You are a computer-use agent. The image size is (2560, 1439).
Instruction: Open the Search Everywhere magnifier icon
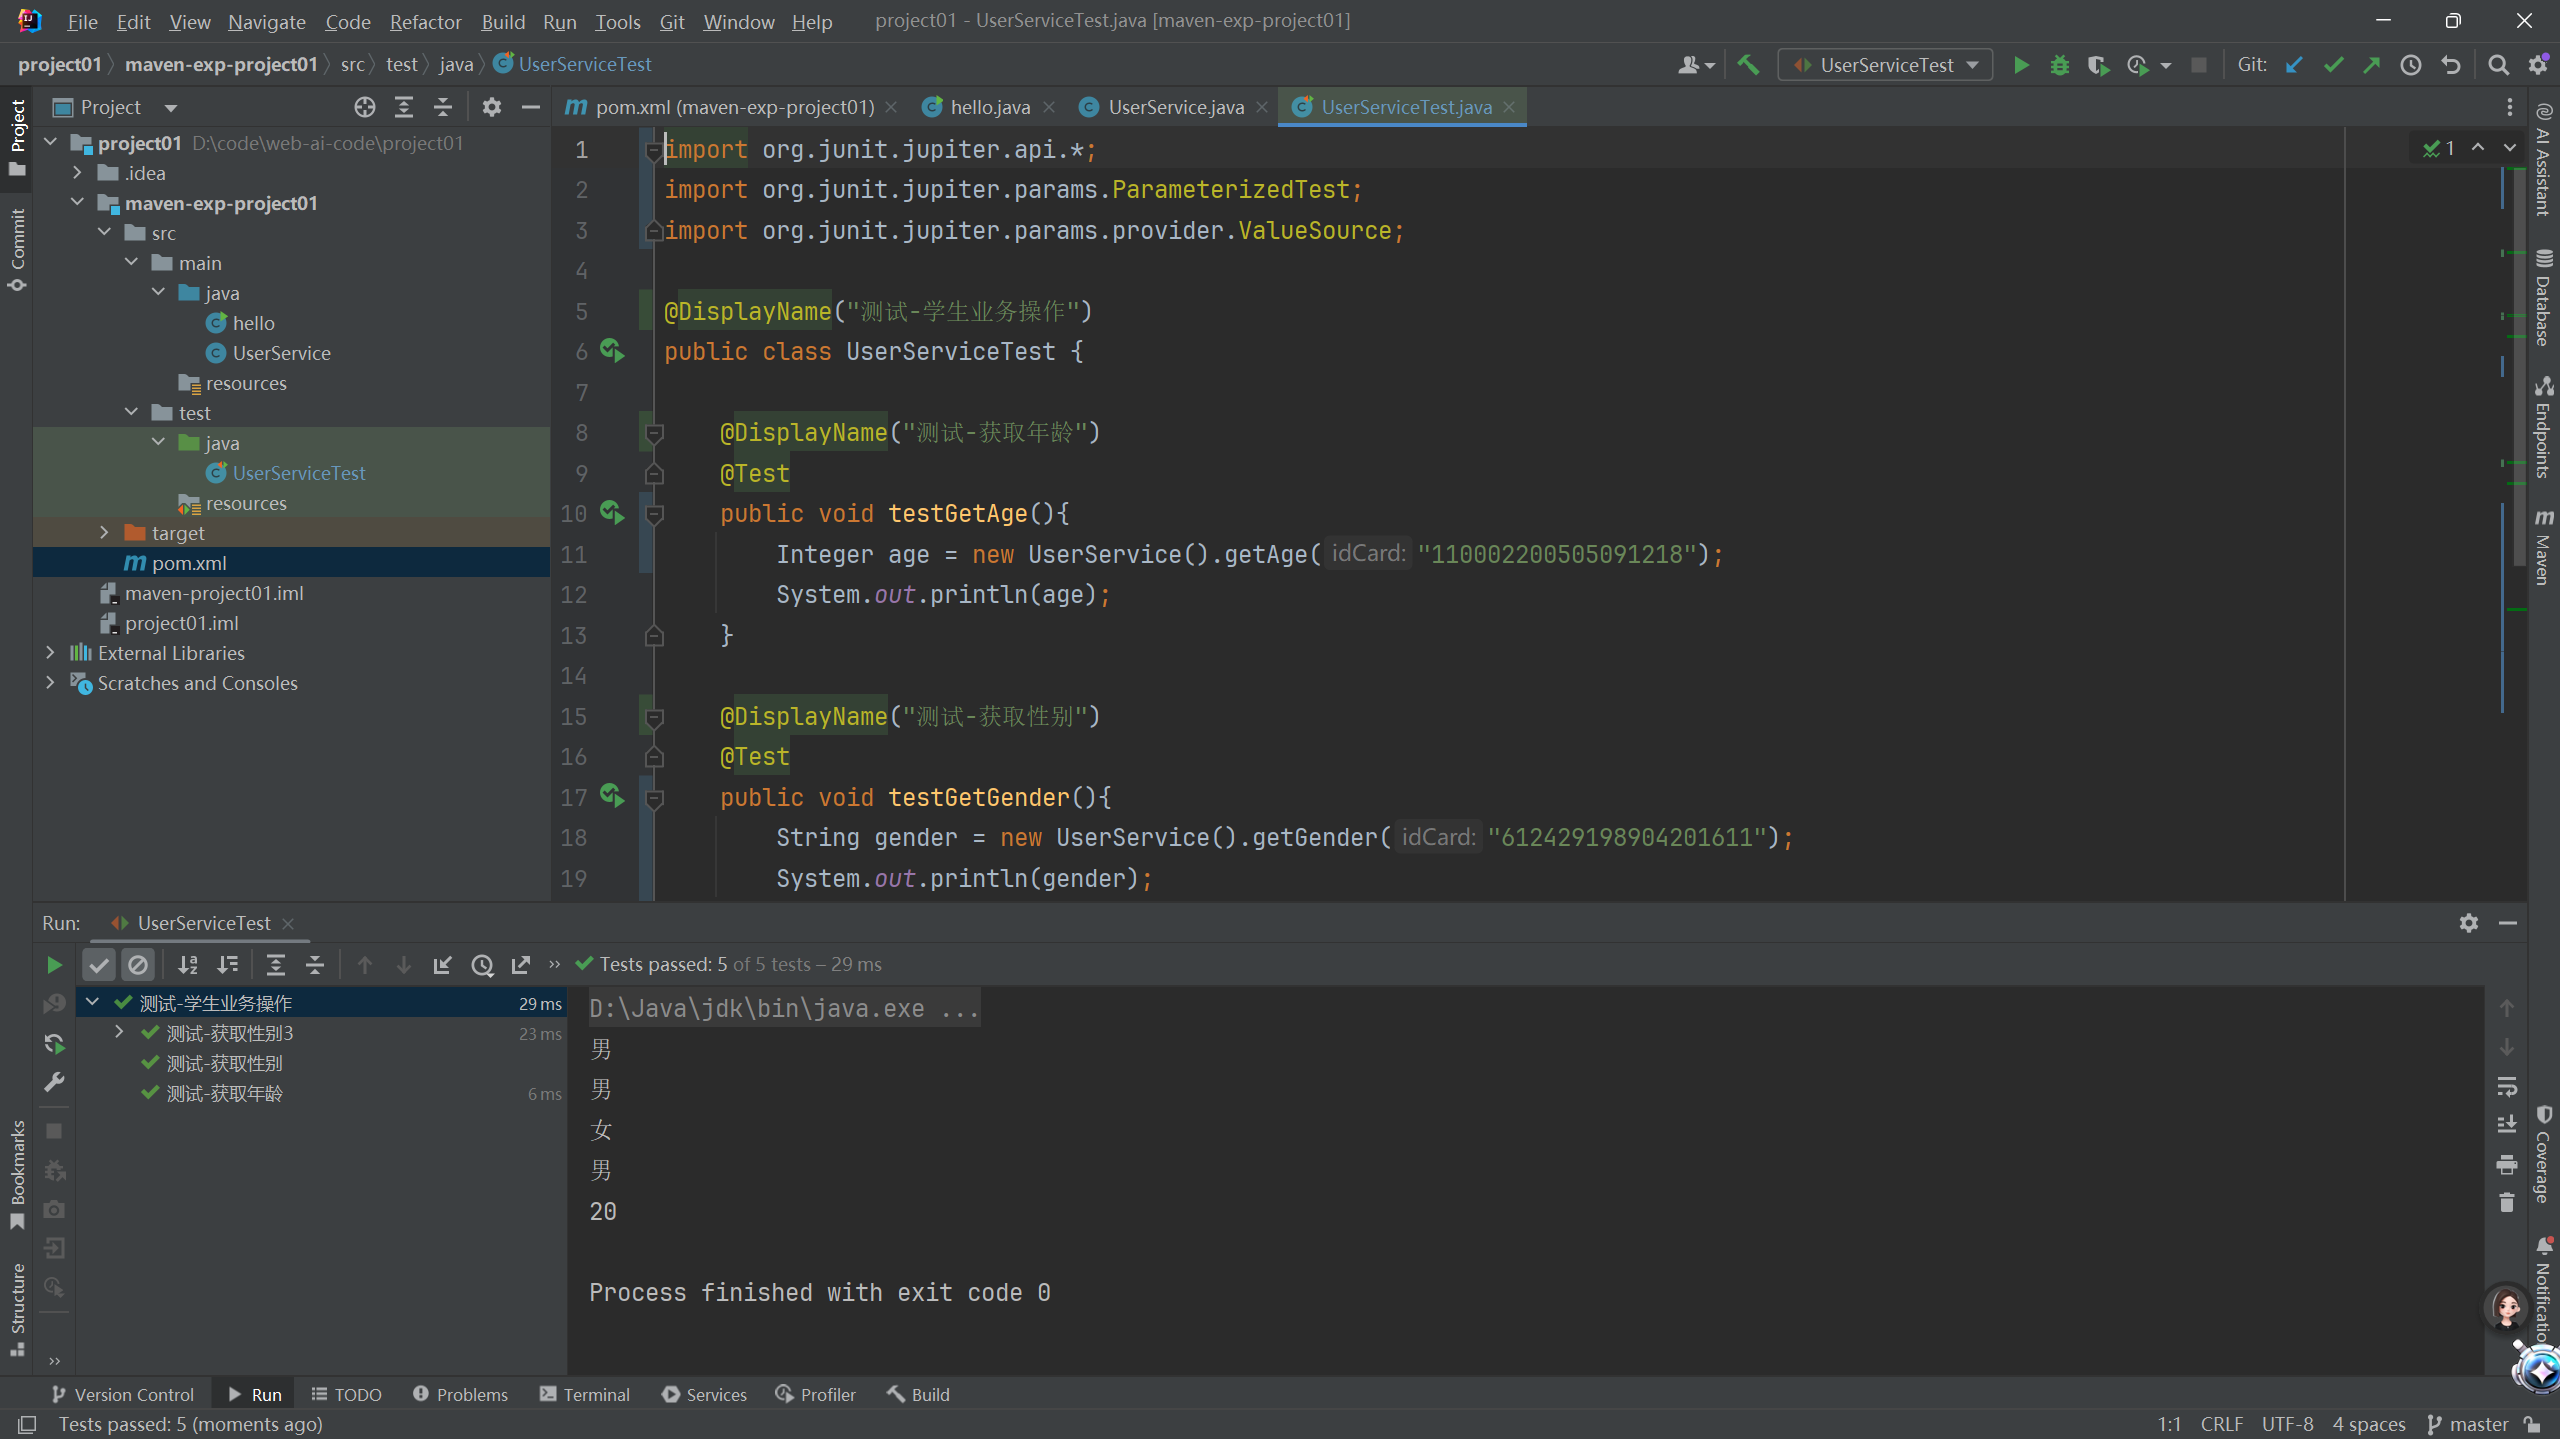pos(2498,65)
